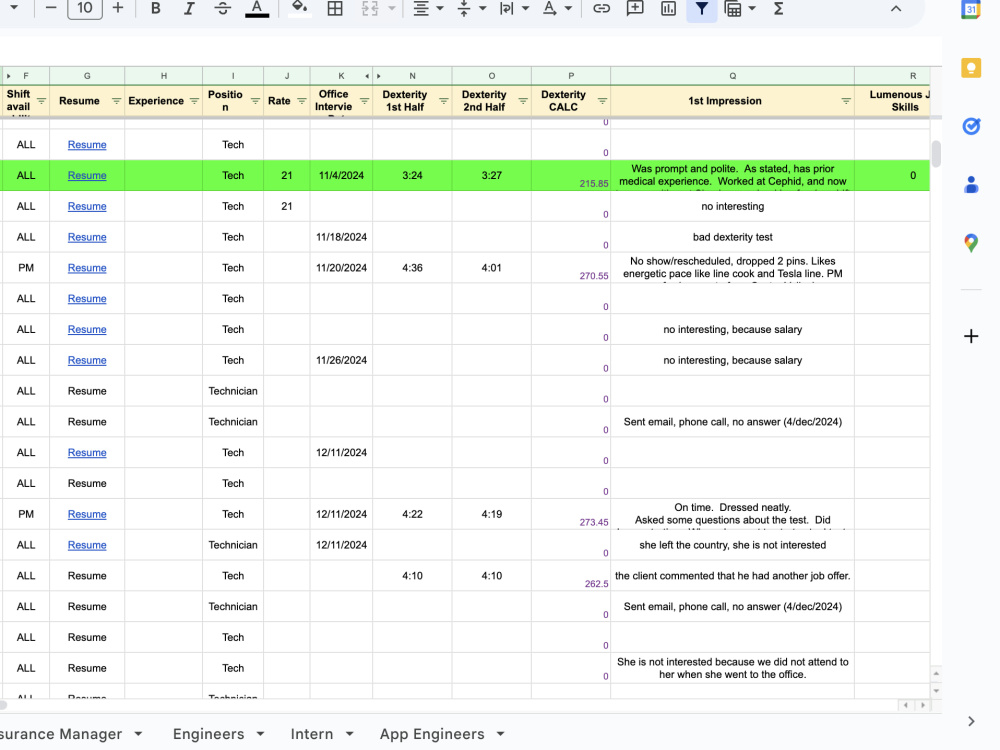The image size is (1000, 750).
Task: Open Resume link in 4:22 dexterity row
Action: [87, 514]
